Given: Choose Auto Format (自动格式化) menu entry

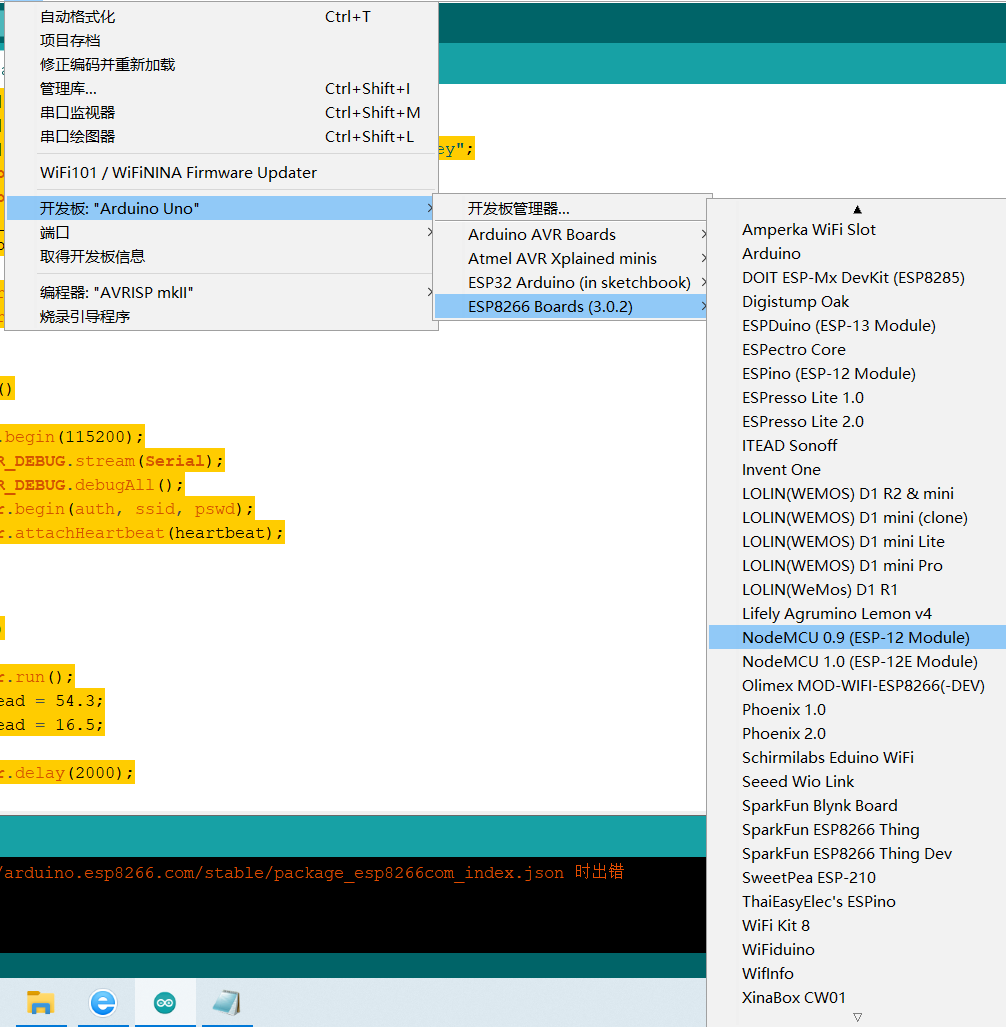Looking at the screenshot, I should tap(221, 17).
